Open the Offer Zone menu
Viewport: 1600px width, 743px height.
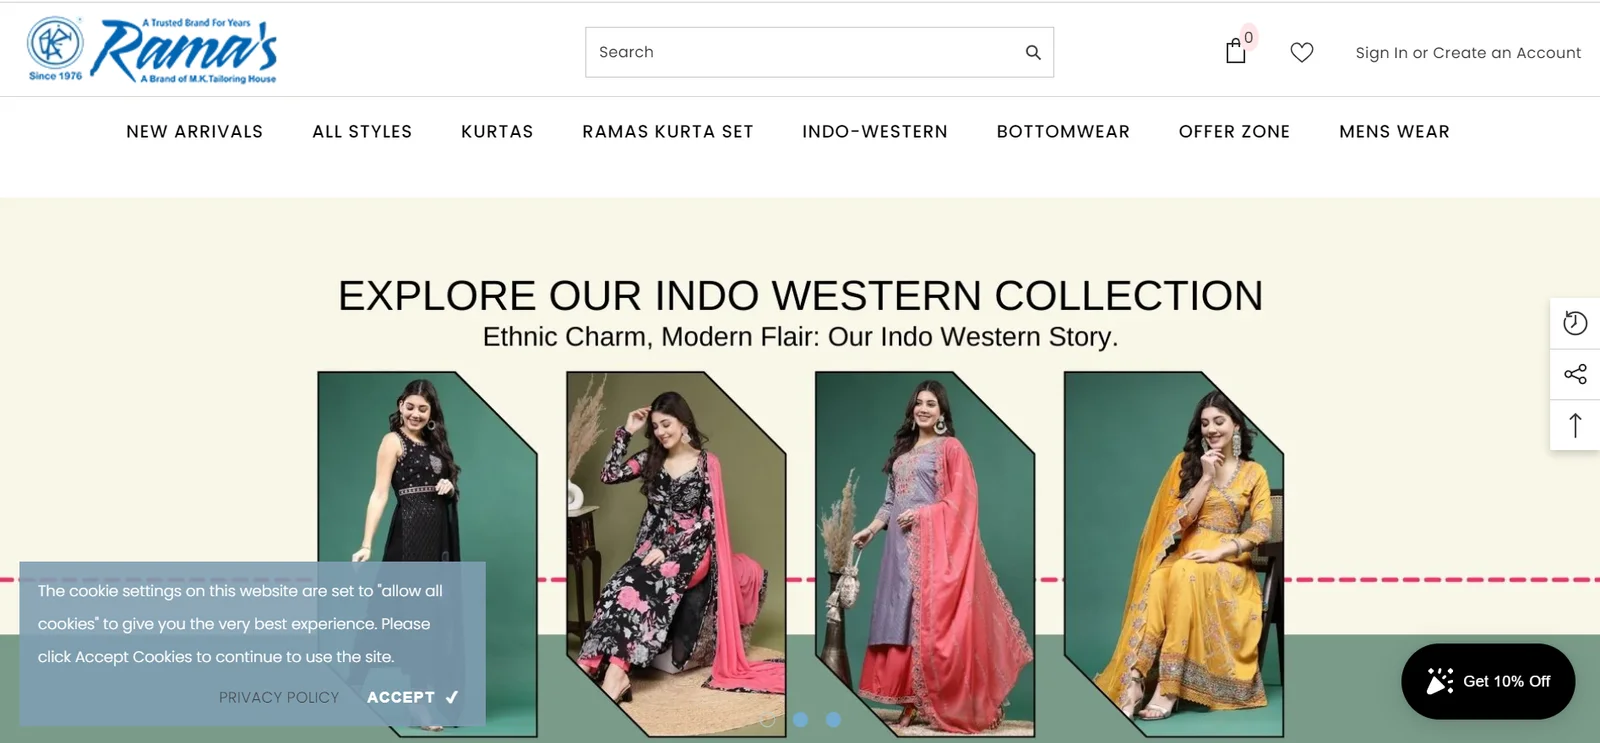click(1234, 132)
